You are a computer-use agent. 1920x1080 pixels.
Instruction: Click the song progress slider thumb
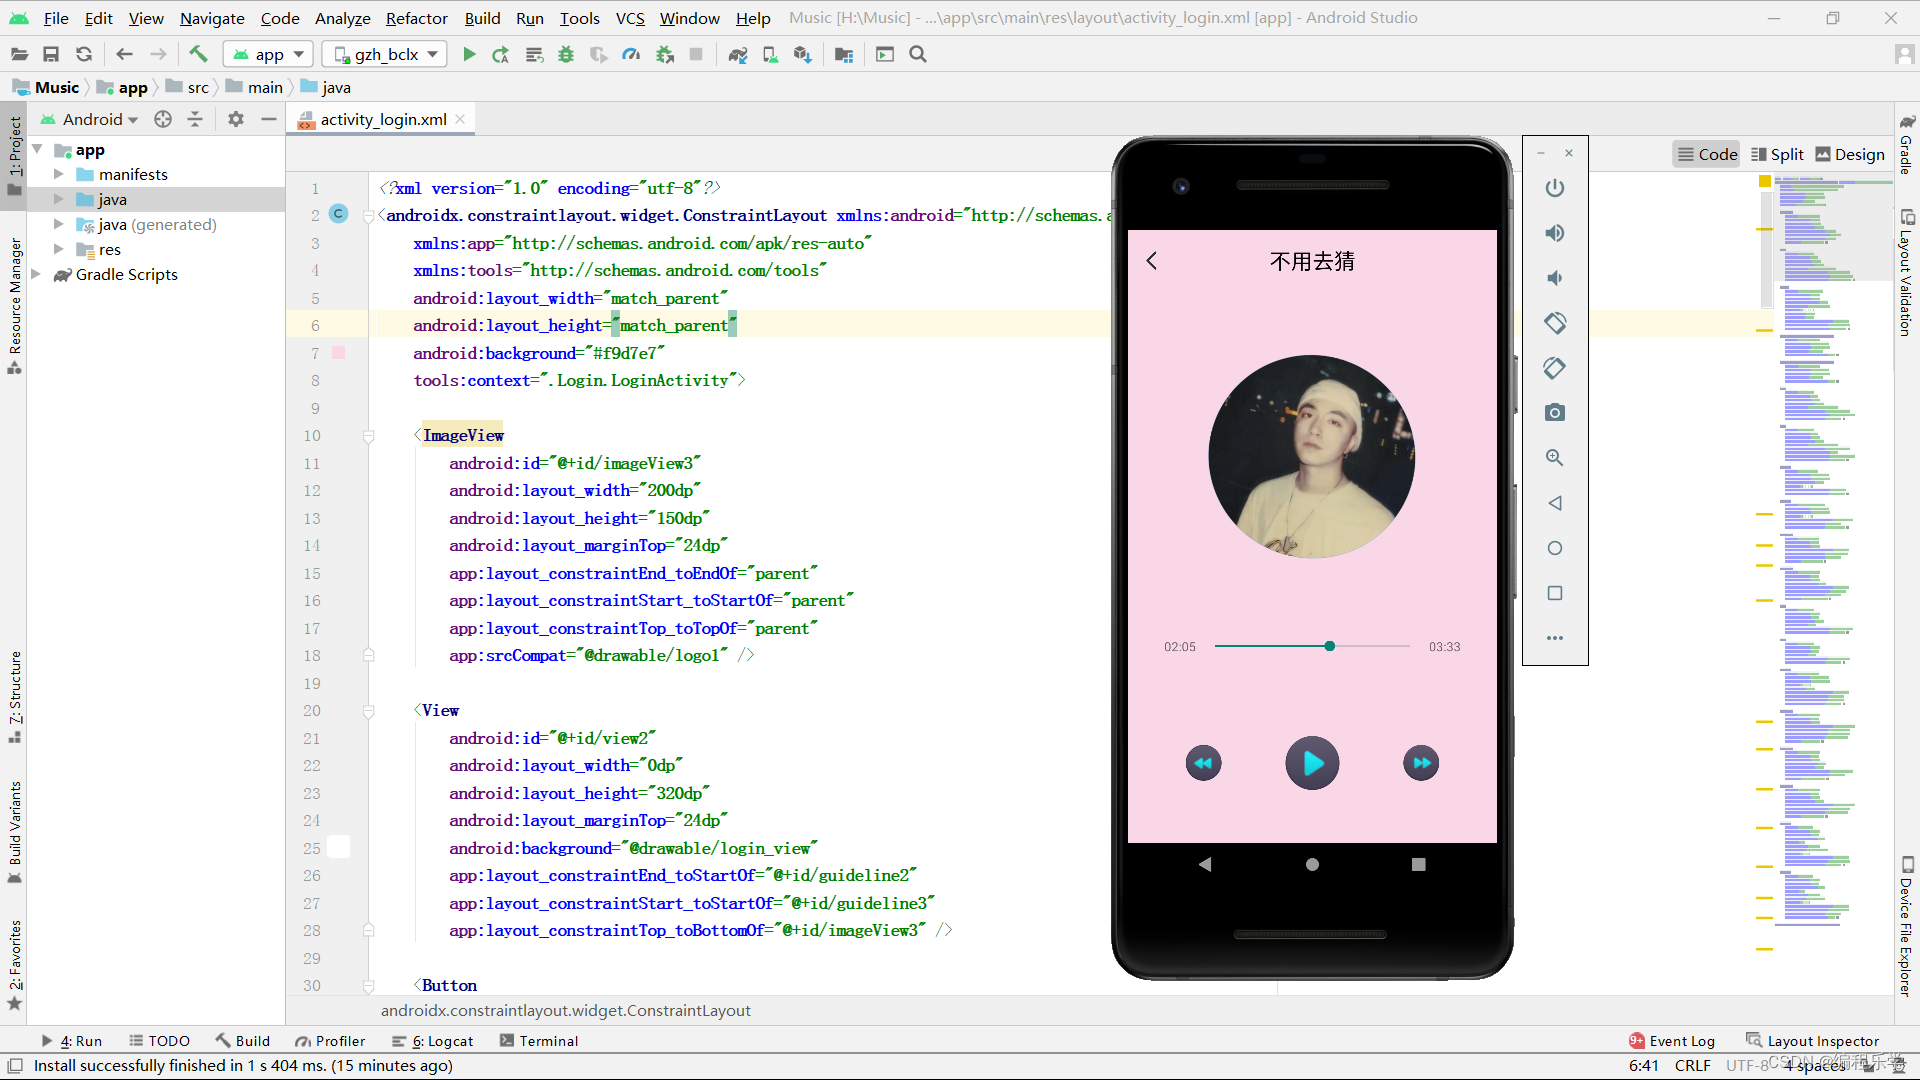point(1329,646)
